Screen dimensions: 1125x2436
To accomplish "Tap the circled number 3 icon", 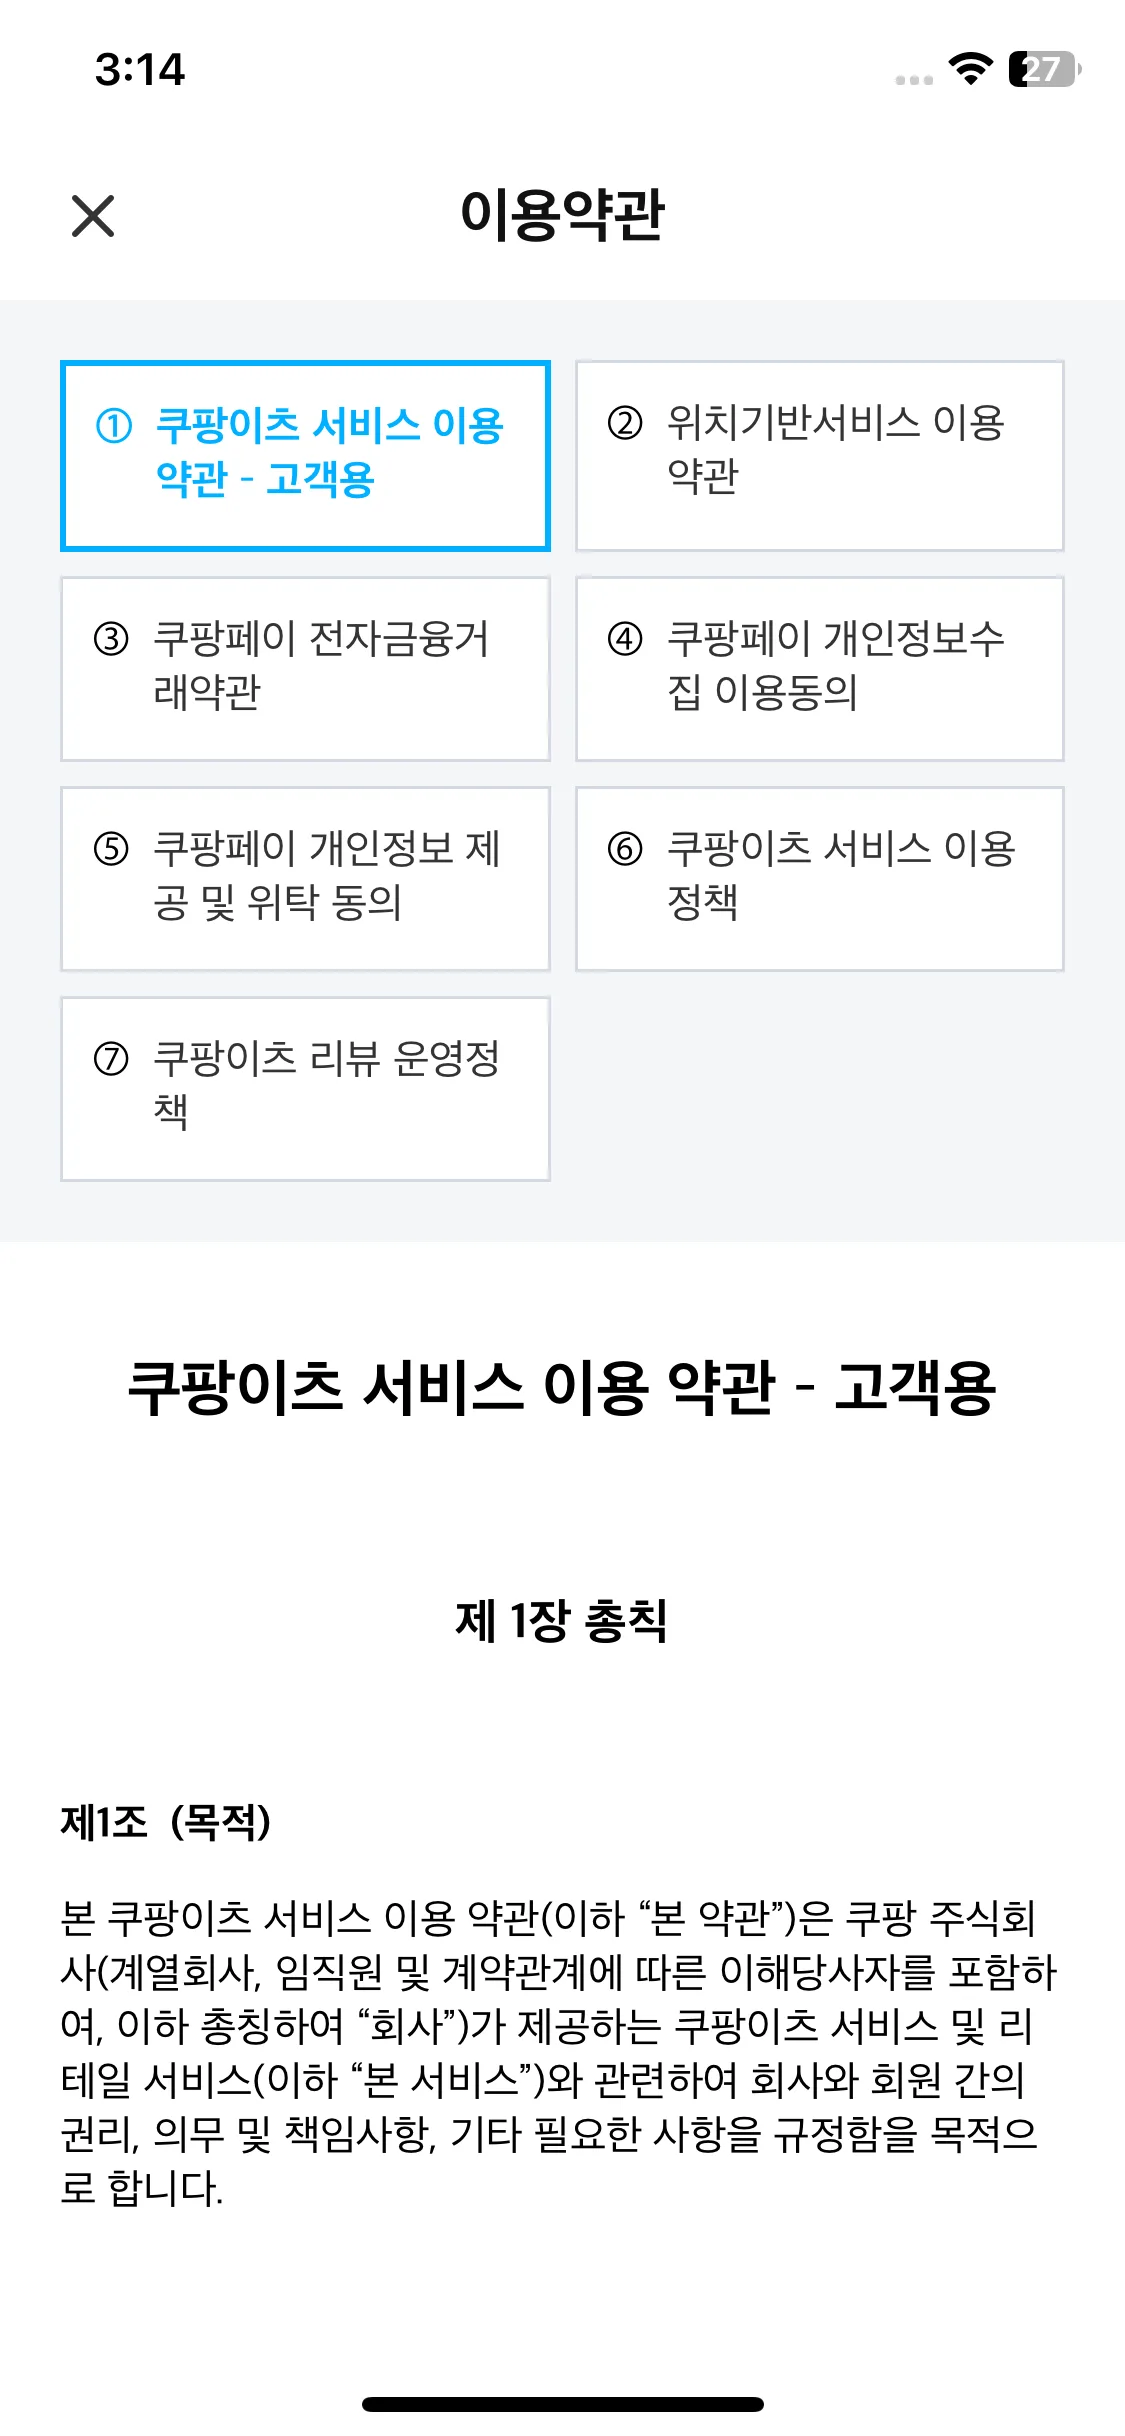I will (111, 638).
